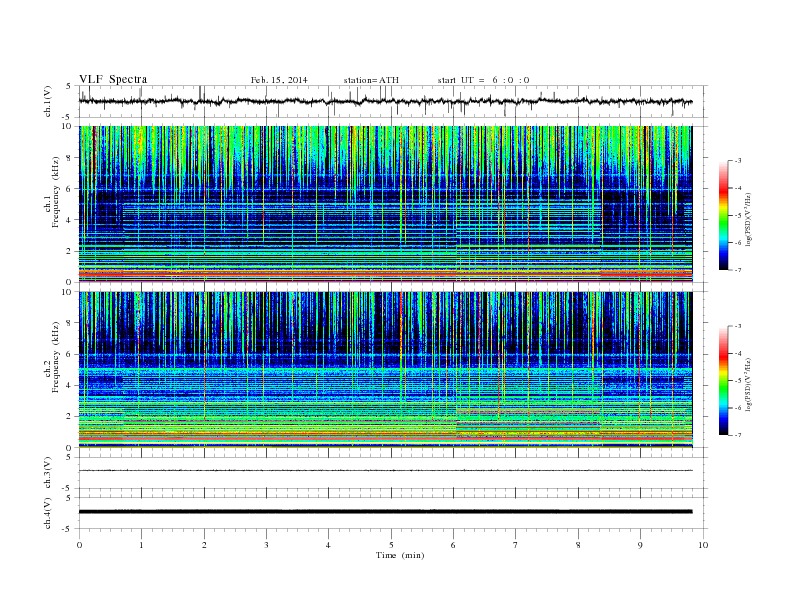The height and width of the screenshot is (612, 792).
Task: Click time axis tick label "10"
Action: coord(703,545)
